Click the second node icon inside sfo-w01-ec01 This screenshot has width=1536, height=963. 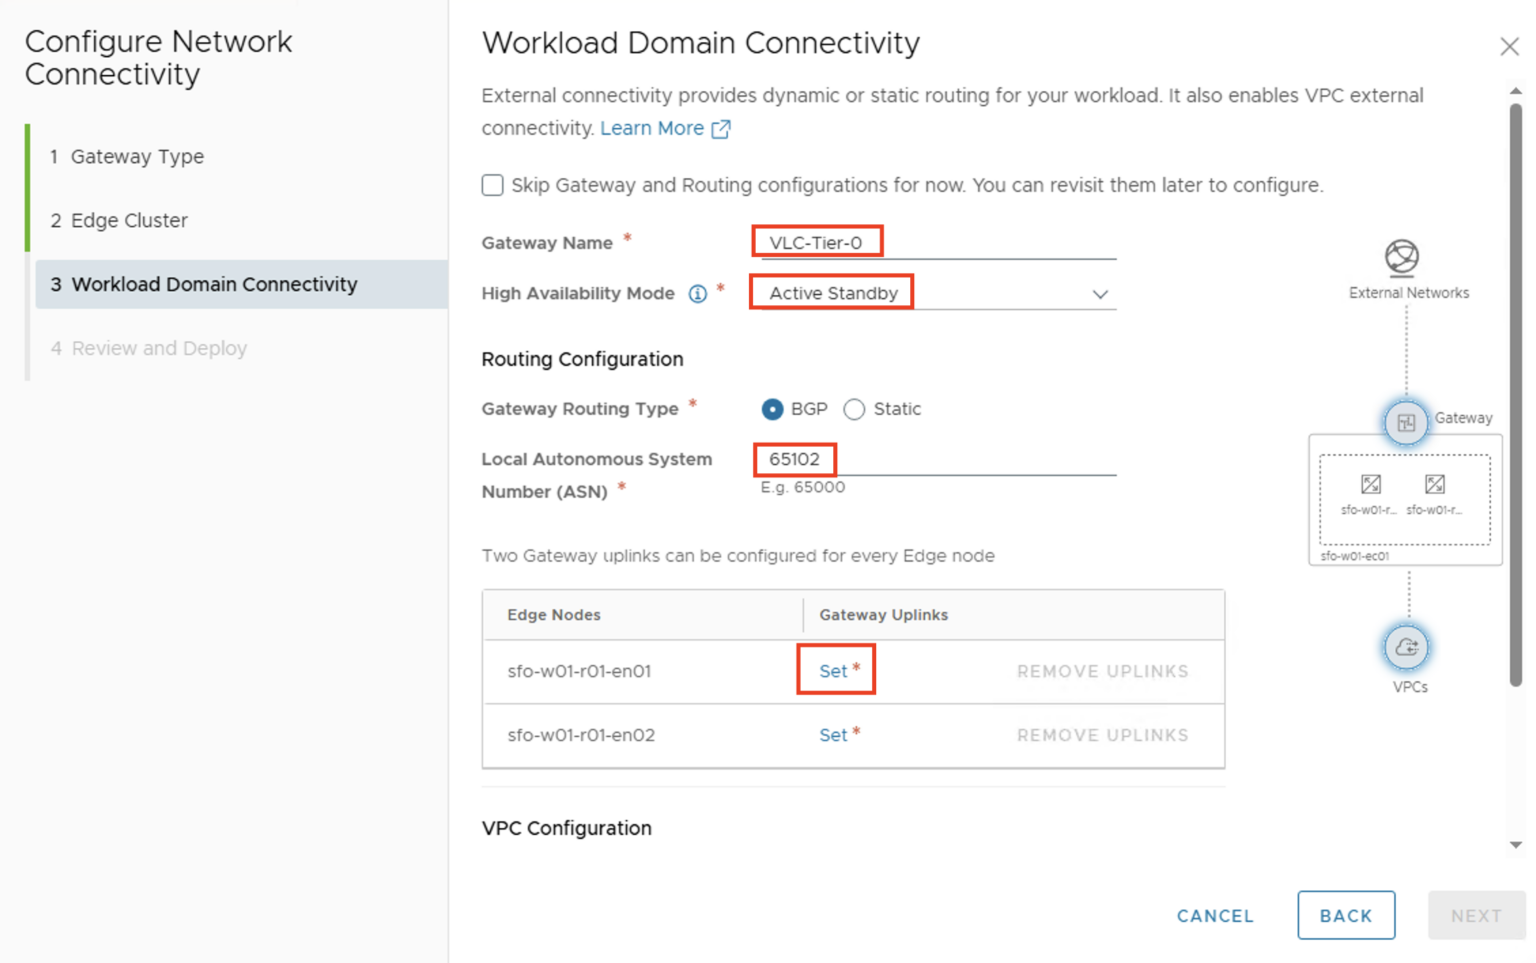[1435, 484]
